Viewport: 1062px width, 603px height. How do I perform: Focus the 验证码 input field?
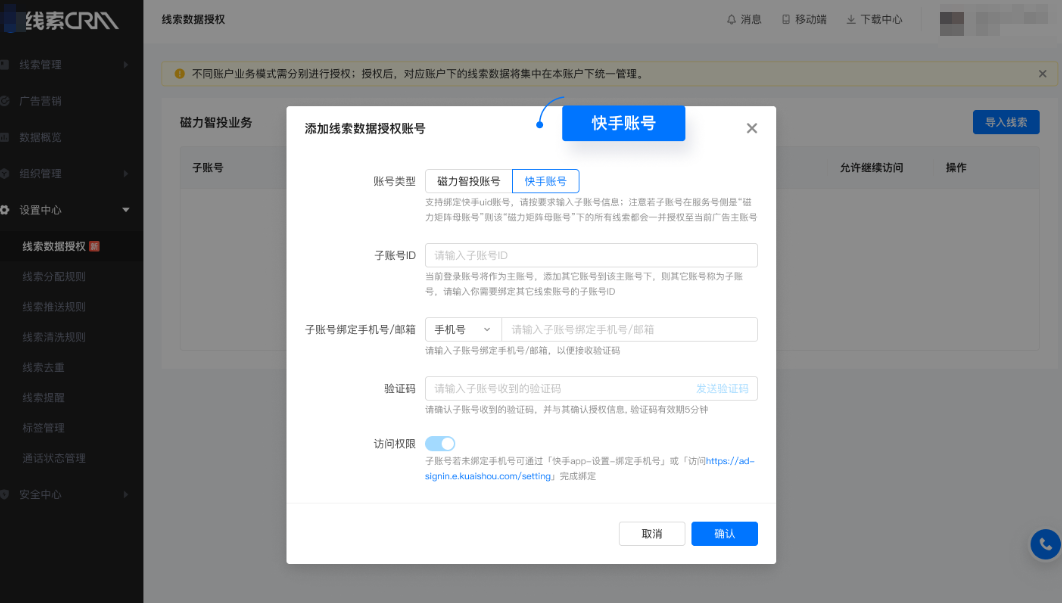tap(591, 388)
